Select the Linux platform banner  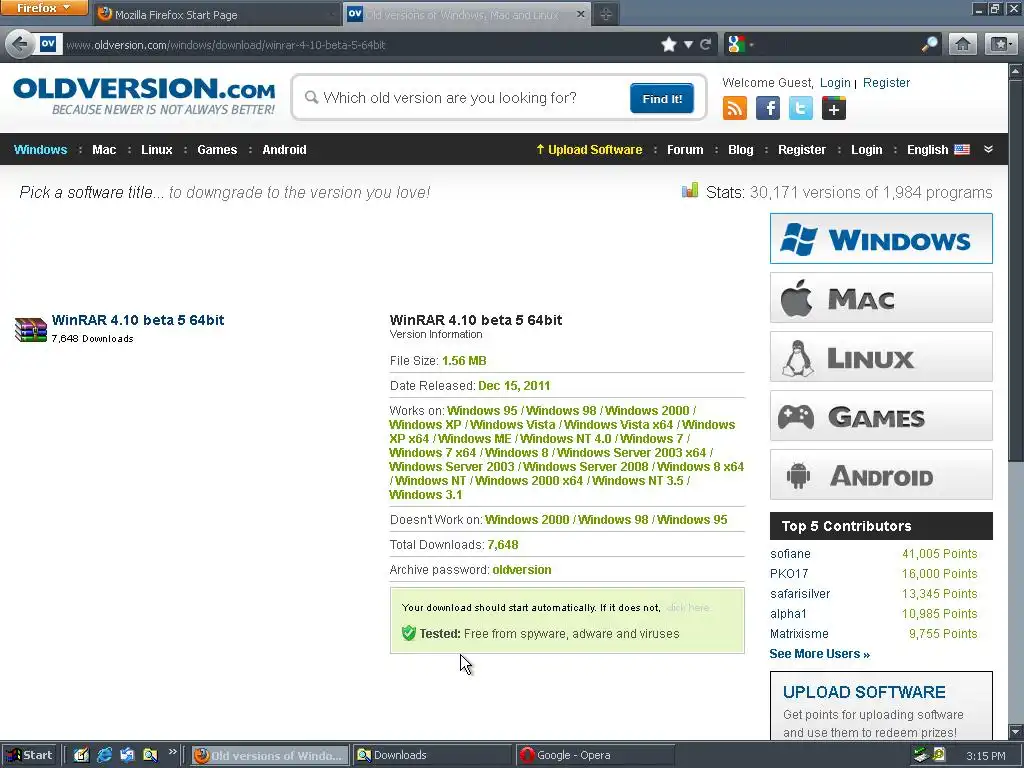click(881, 357)
